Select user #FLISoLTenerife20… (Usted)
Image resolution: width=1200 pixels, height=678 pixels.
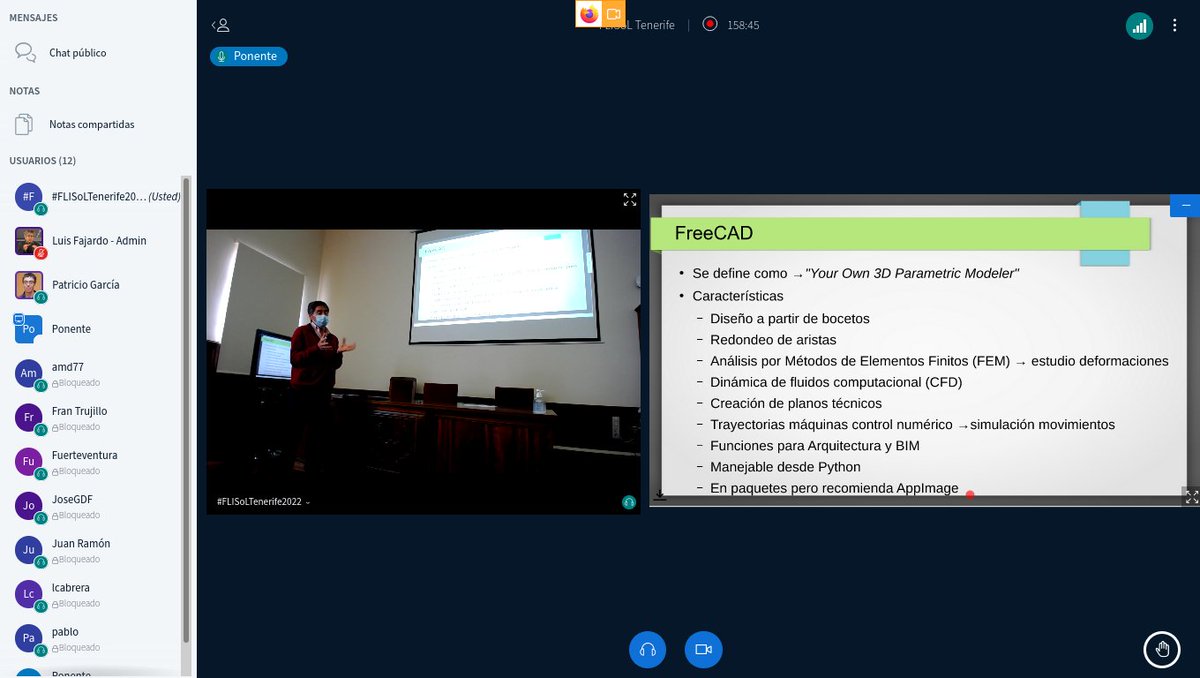coord(95,197)
